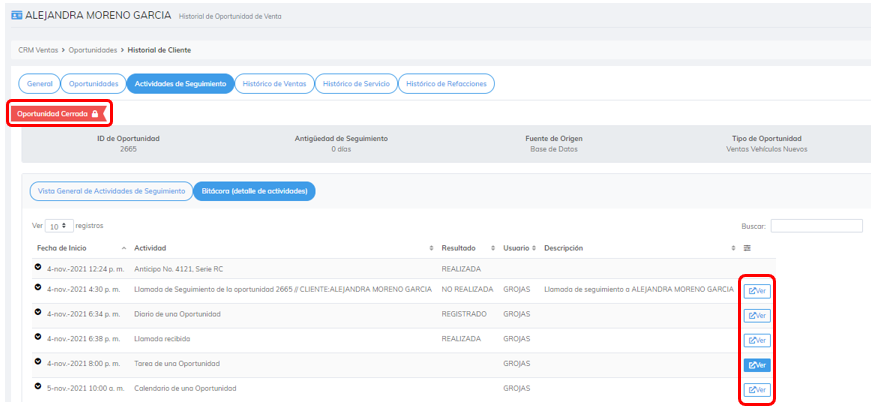Select Vista General de Actividades de Seguimiento
The image size is (871, 409).
click(111, 191)
